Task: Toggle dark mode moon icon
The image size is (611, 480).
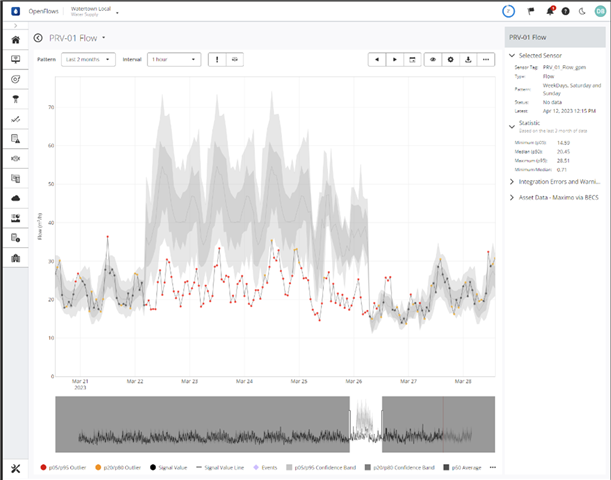Action: point(581,12)
